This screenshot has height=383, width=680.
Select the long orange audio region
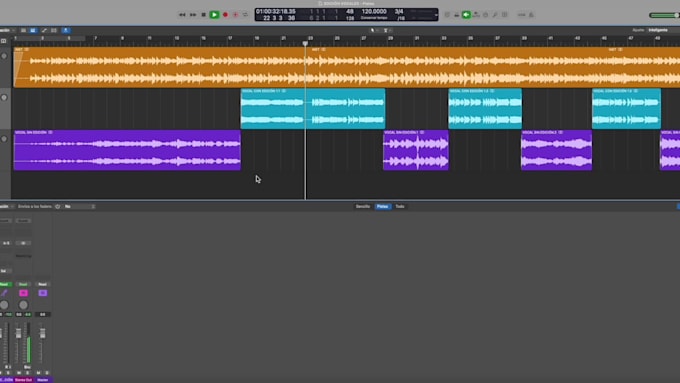click(347, 67)
